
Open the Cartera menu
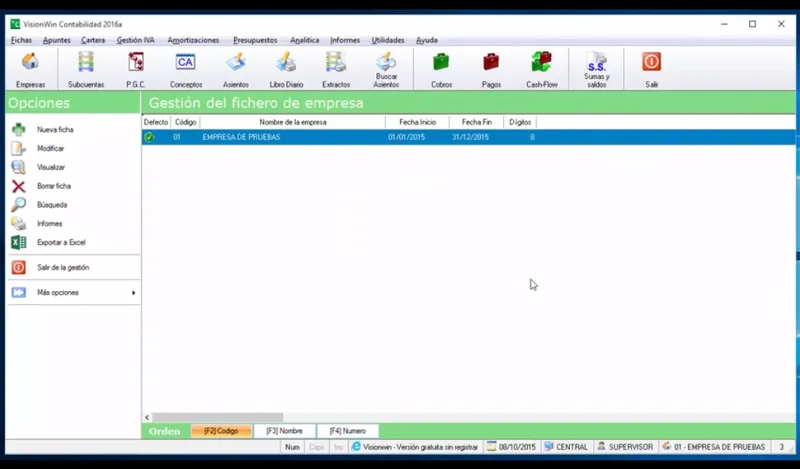click(93, 40)
